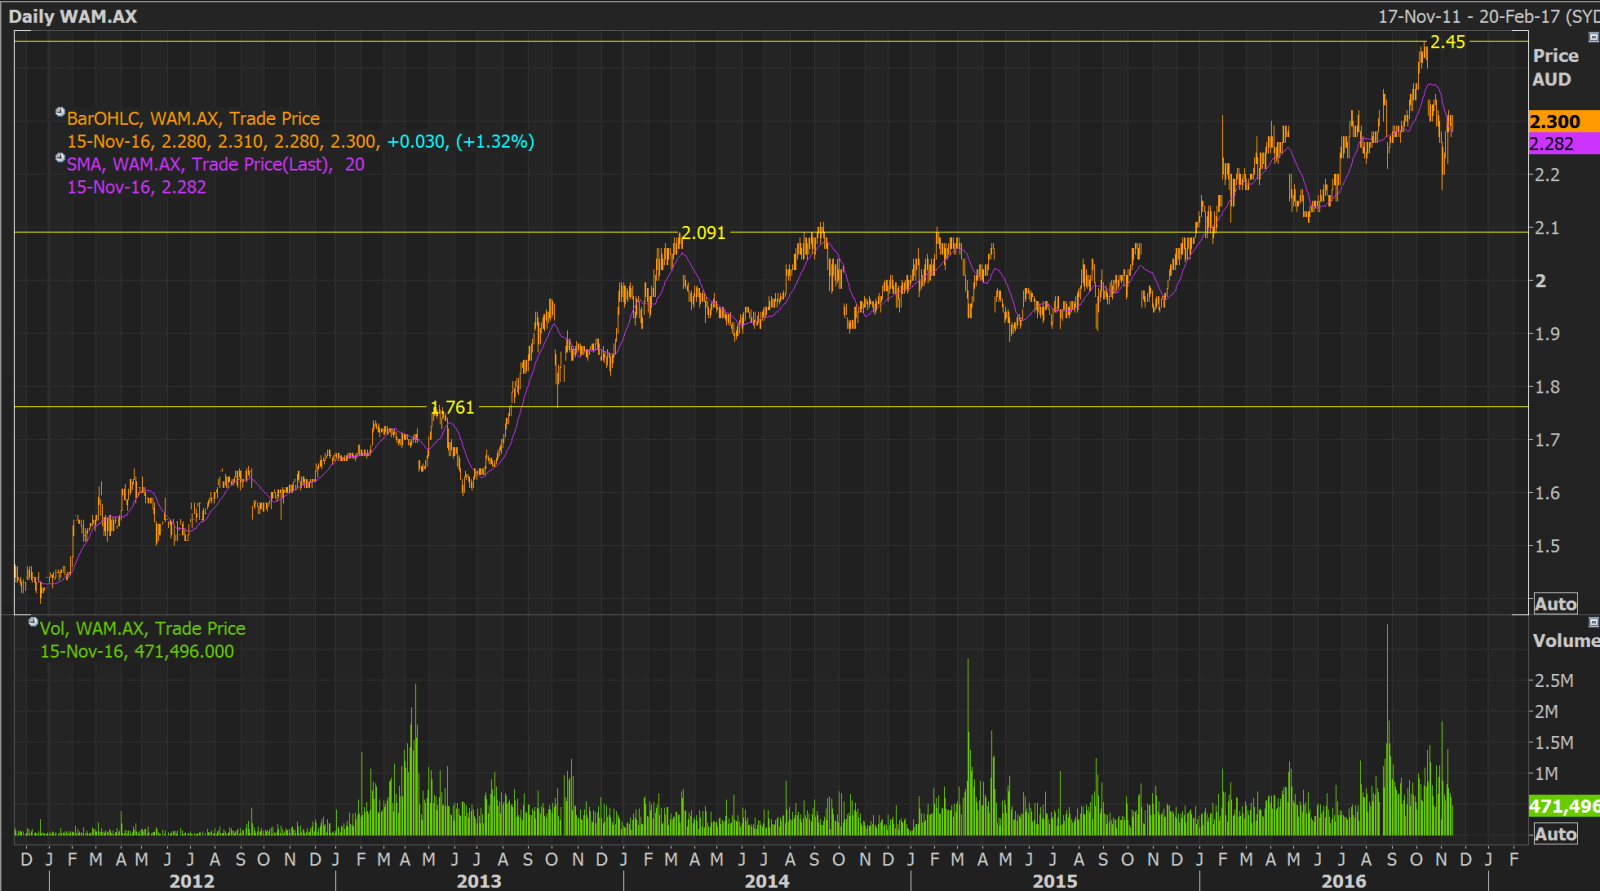The image size is (1600, 891).
Task: Click the clock icon beside BarOHLC legend
Action: (60, 112)
